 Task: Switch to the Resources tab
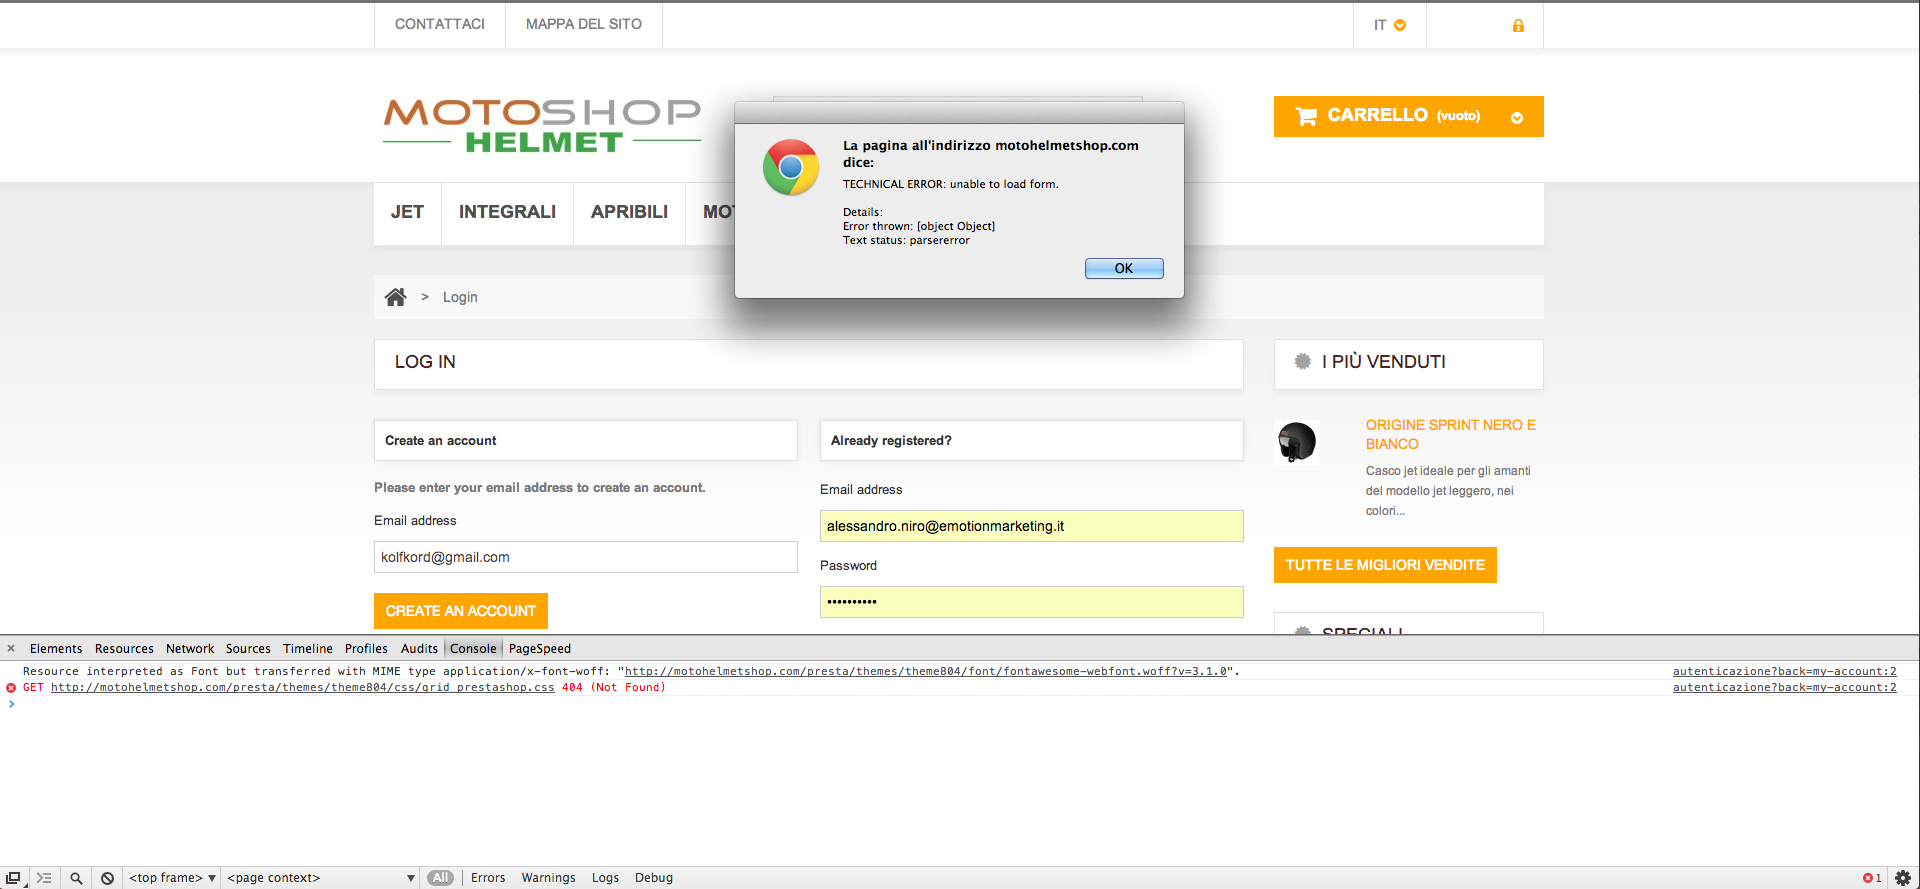click(124, 649)
